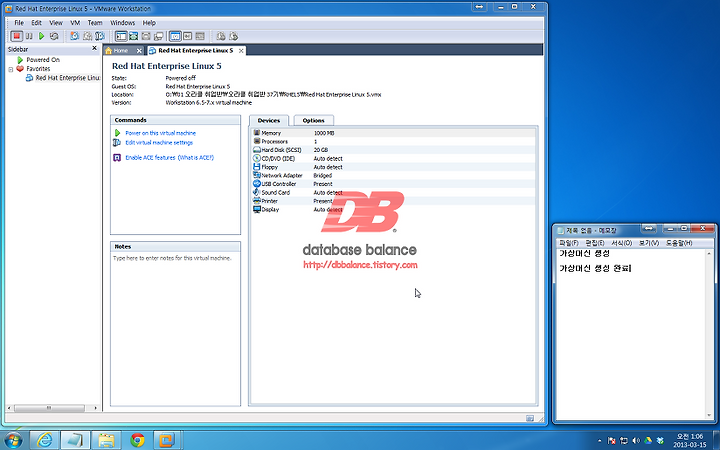Open Google Chrome from the taskbar

pos(137,440)
